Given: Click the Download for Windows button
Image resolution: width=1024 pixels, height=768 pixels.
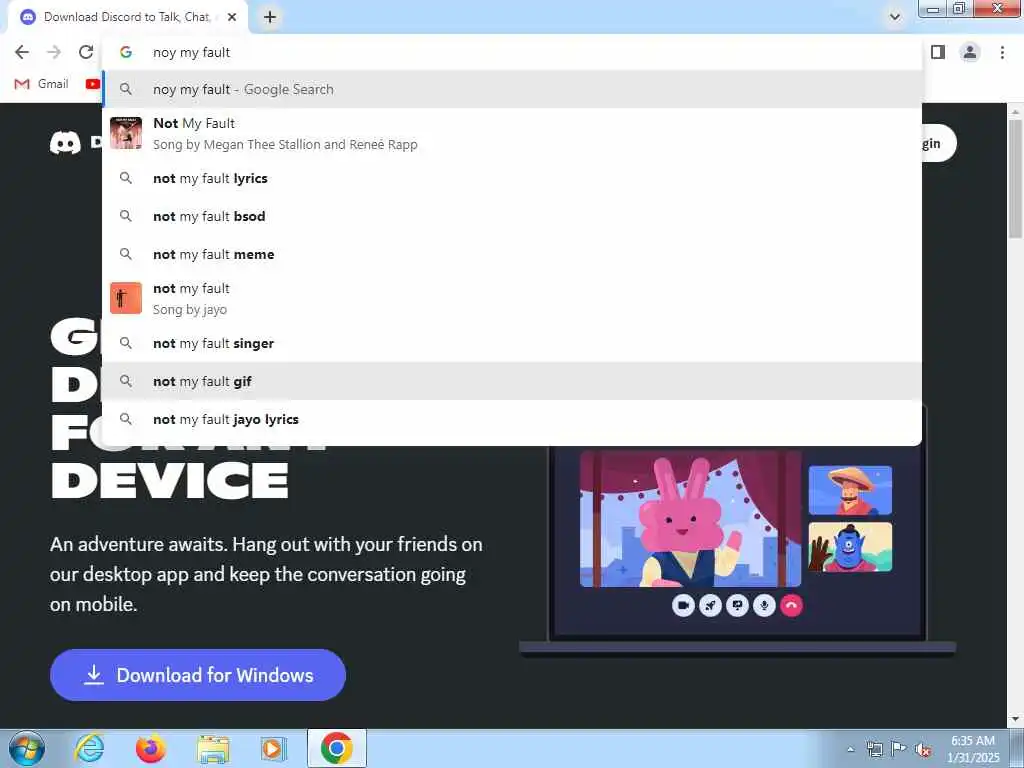Looking at the screenshot, I should pos(198,675).
